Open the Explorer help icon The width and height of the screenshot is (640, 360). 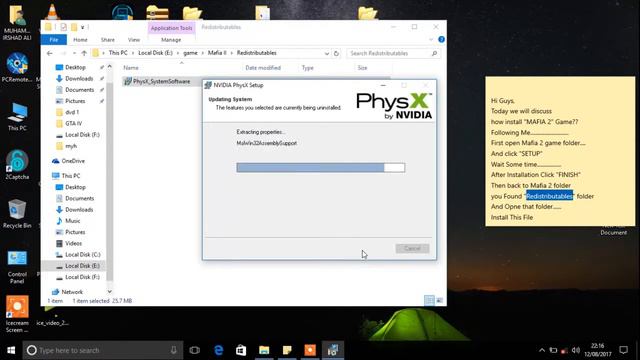441,40
